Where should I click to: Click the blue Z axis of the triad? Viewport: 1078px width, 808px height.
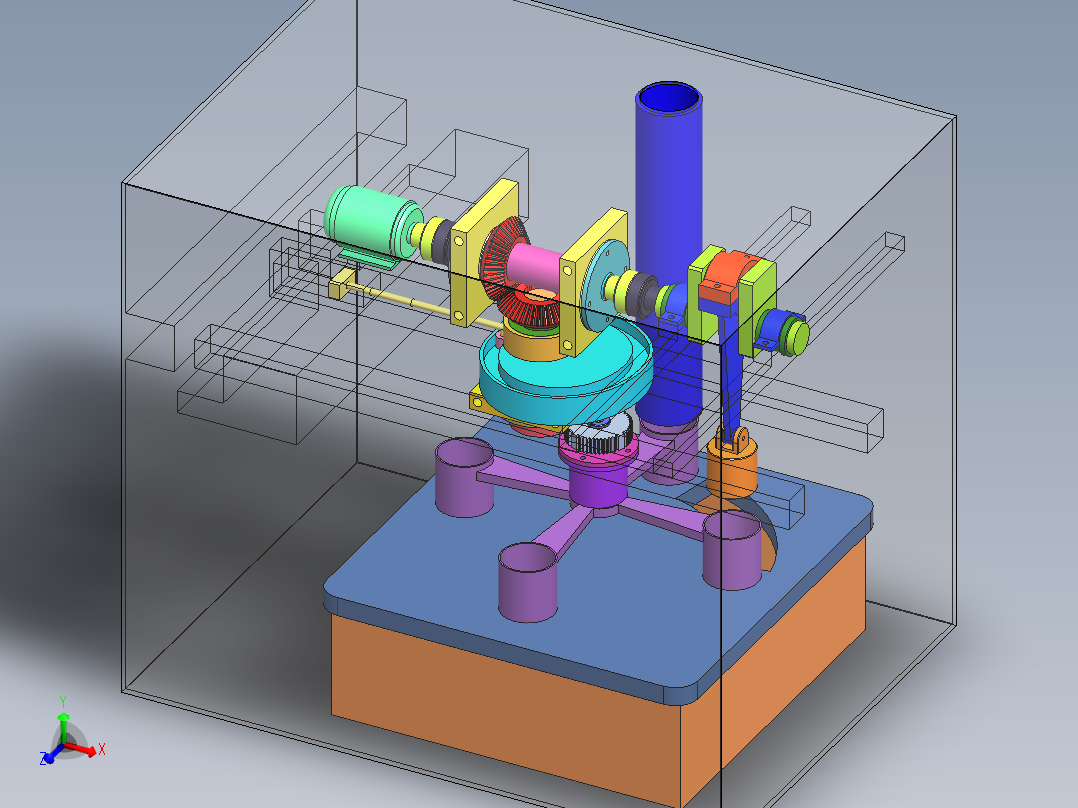click(x=51, y=755)
